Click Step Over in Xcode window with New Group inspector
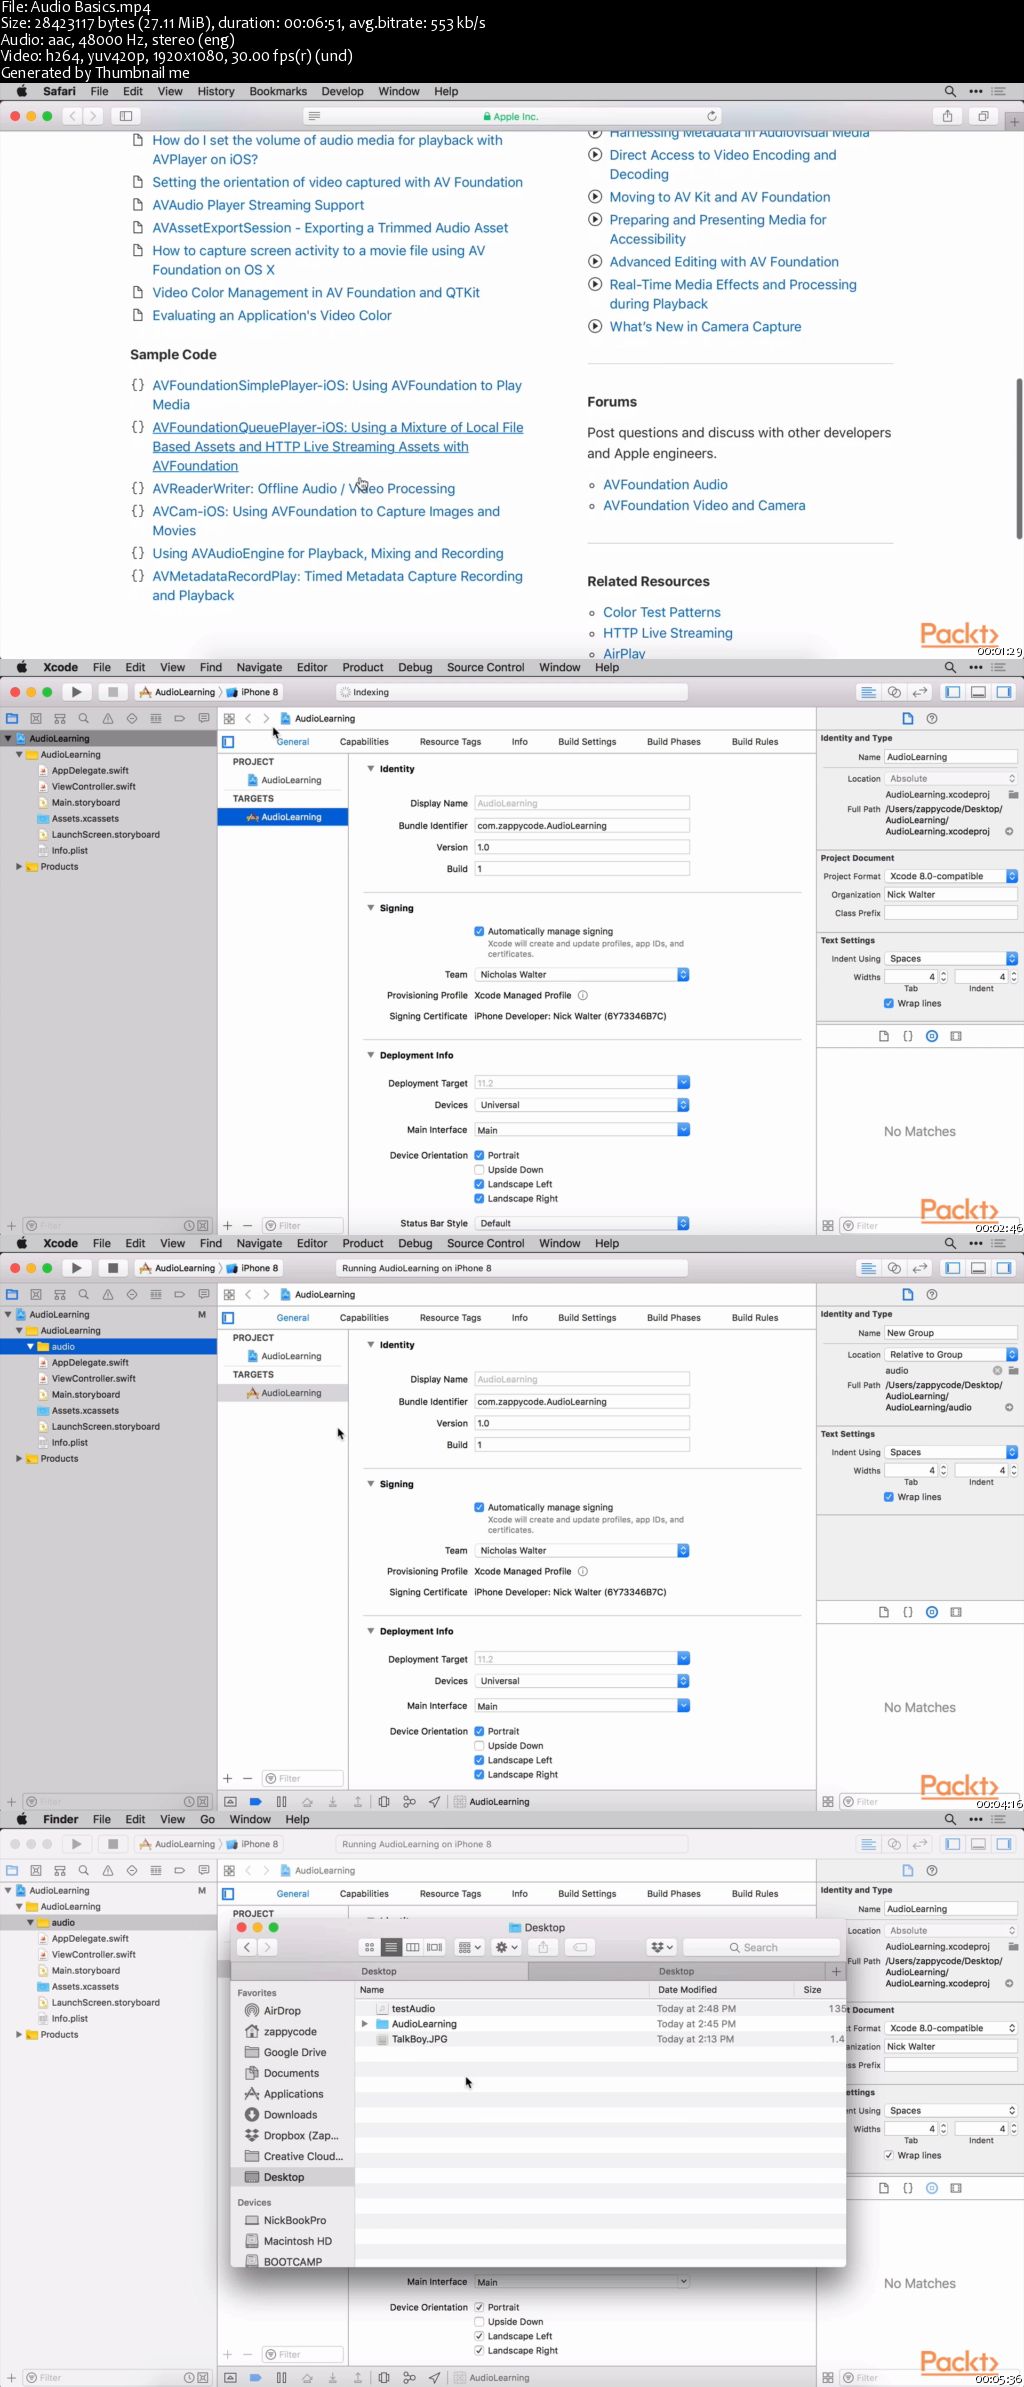 click(307, 1802)
